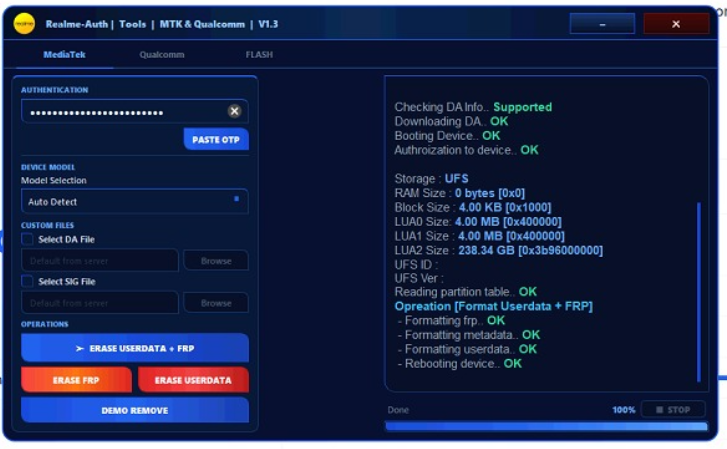Click the log panel vertical scrollbar

699,292
